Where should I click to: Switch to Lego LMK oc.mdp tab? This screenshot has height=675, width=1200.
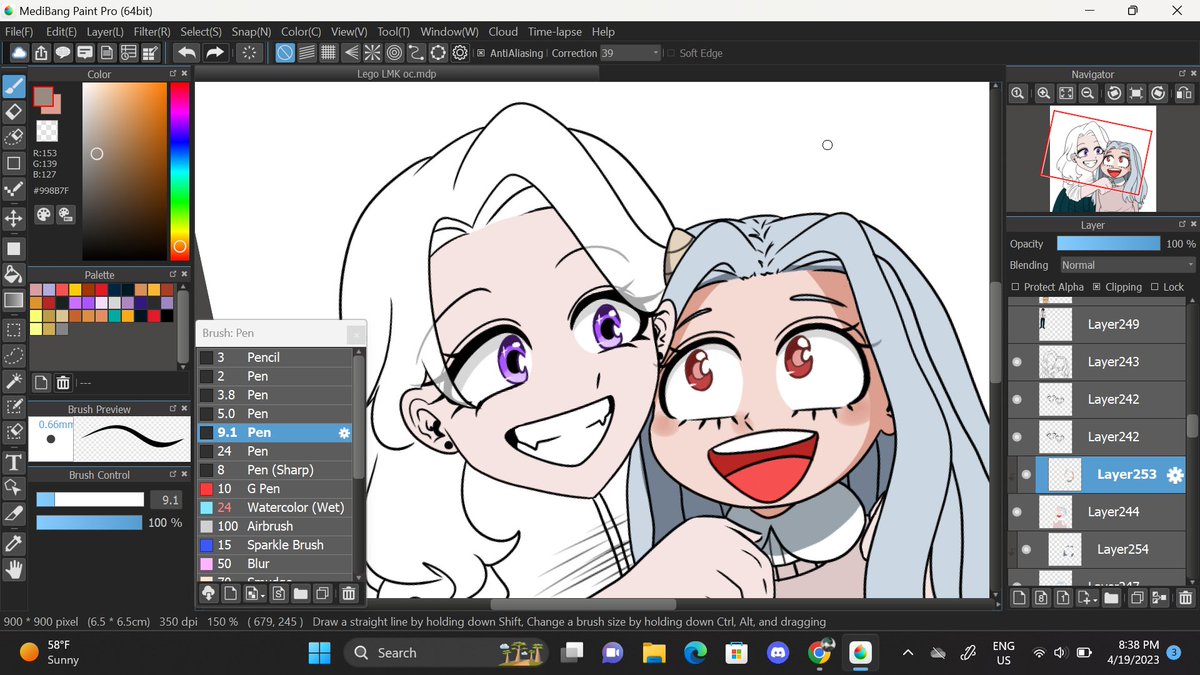[x=396, y=74]
